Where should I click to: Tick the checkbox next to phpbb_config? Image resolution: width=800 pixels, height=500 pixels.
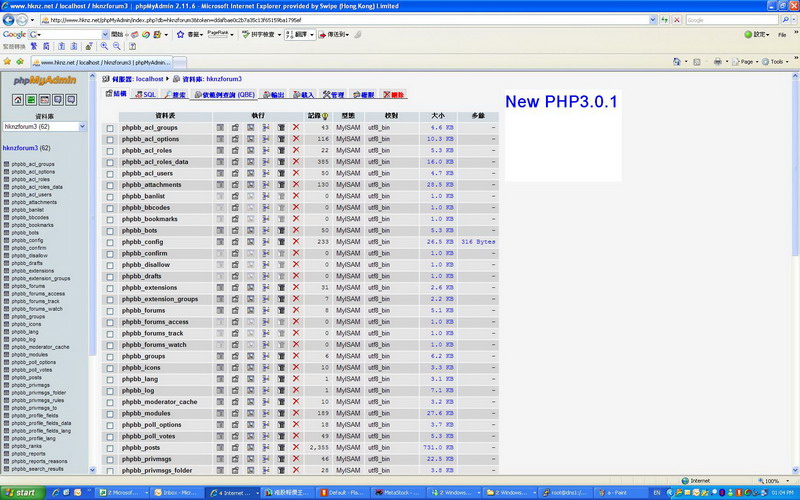click(110, 242)
